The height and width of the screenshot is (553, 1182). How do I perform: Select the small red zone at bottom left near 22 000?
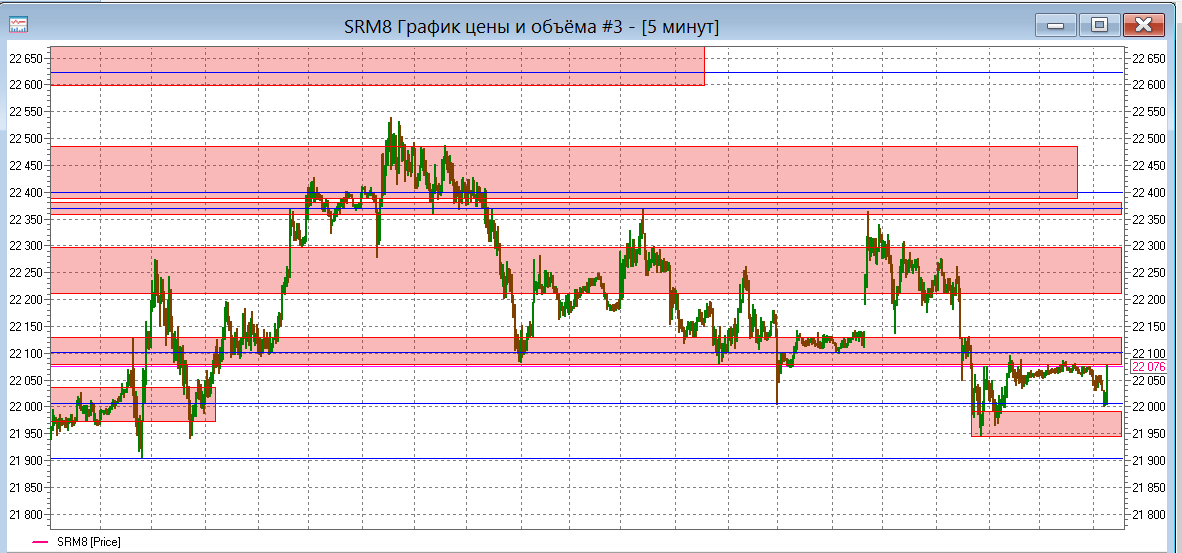133,404
